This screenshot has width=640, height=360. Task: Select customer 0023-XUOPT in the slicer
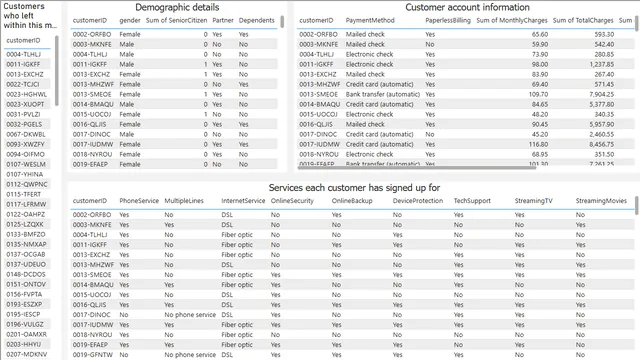(27, 104)
